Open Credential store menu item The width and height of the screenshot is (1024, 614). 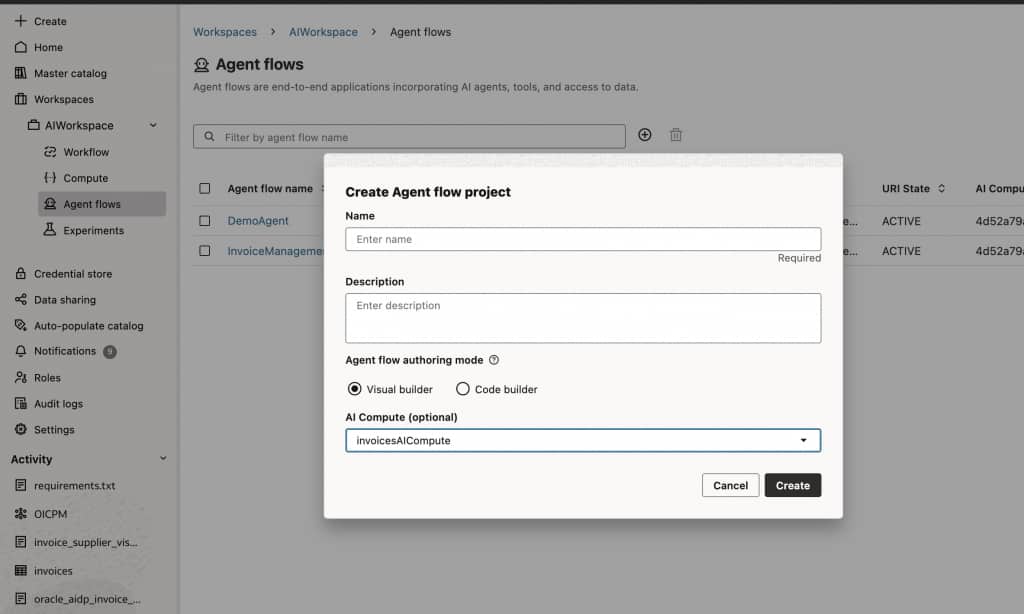pyautogui.click(x=72, y=274)
